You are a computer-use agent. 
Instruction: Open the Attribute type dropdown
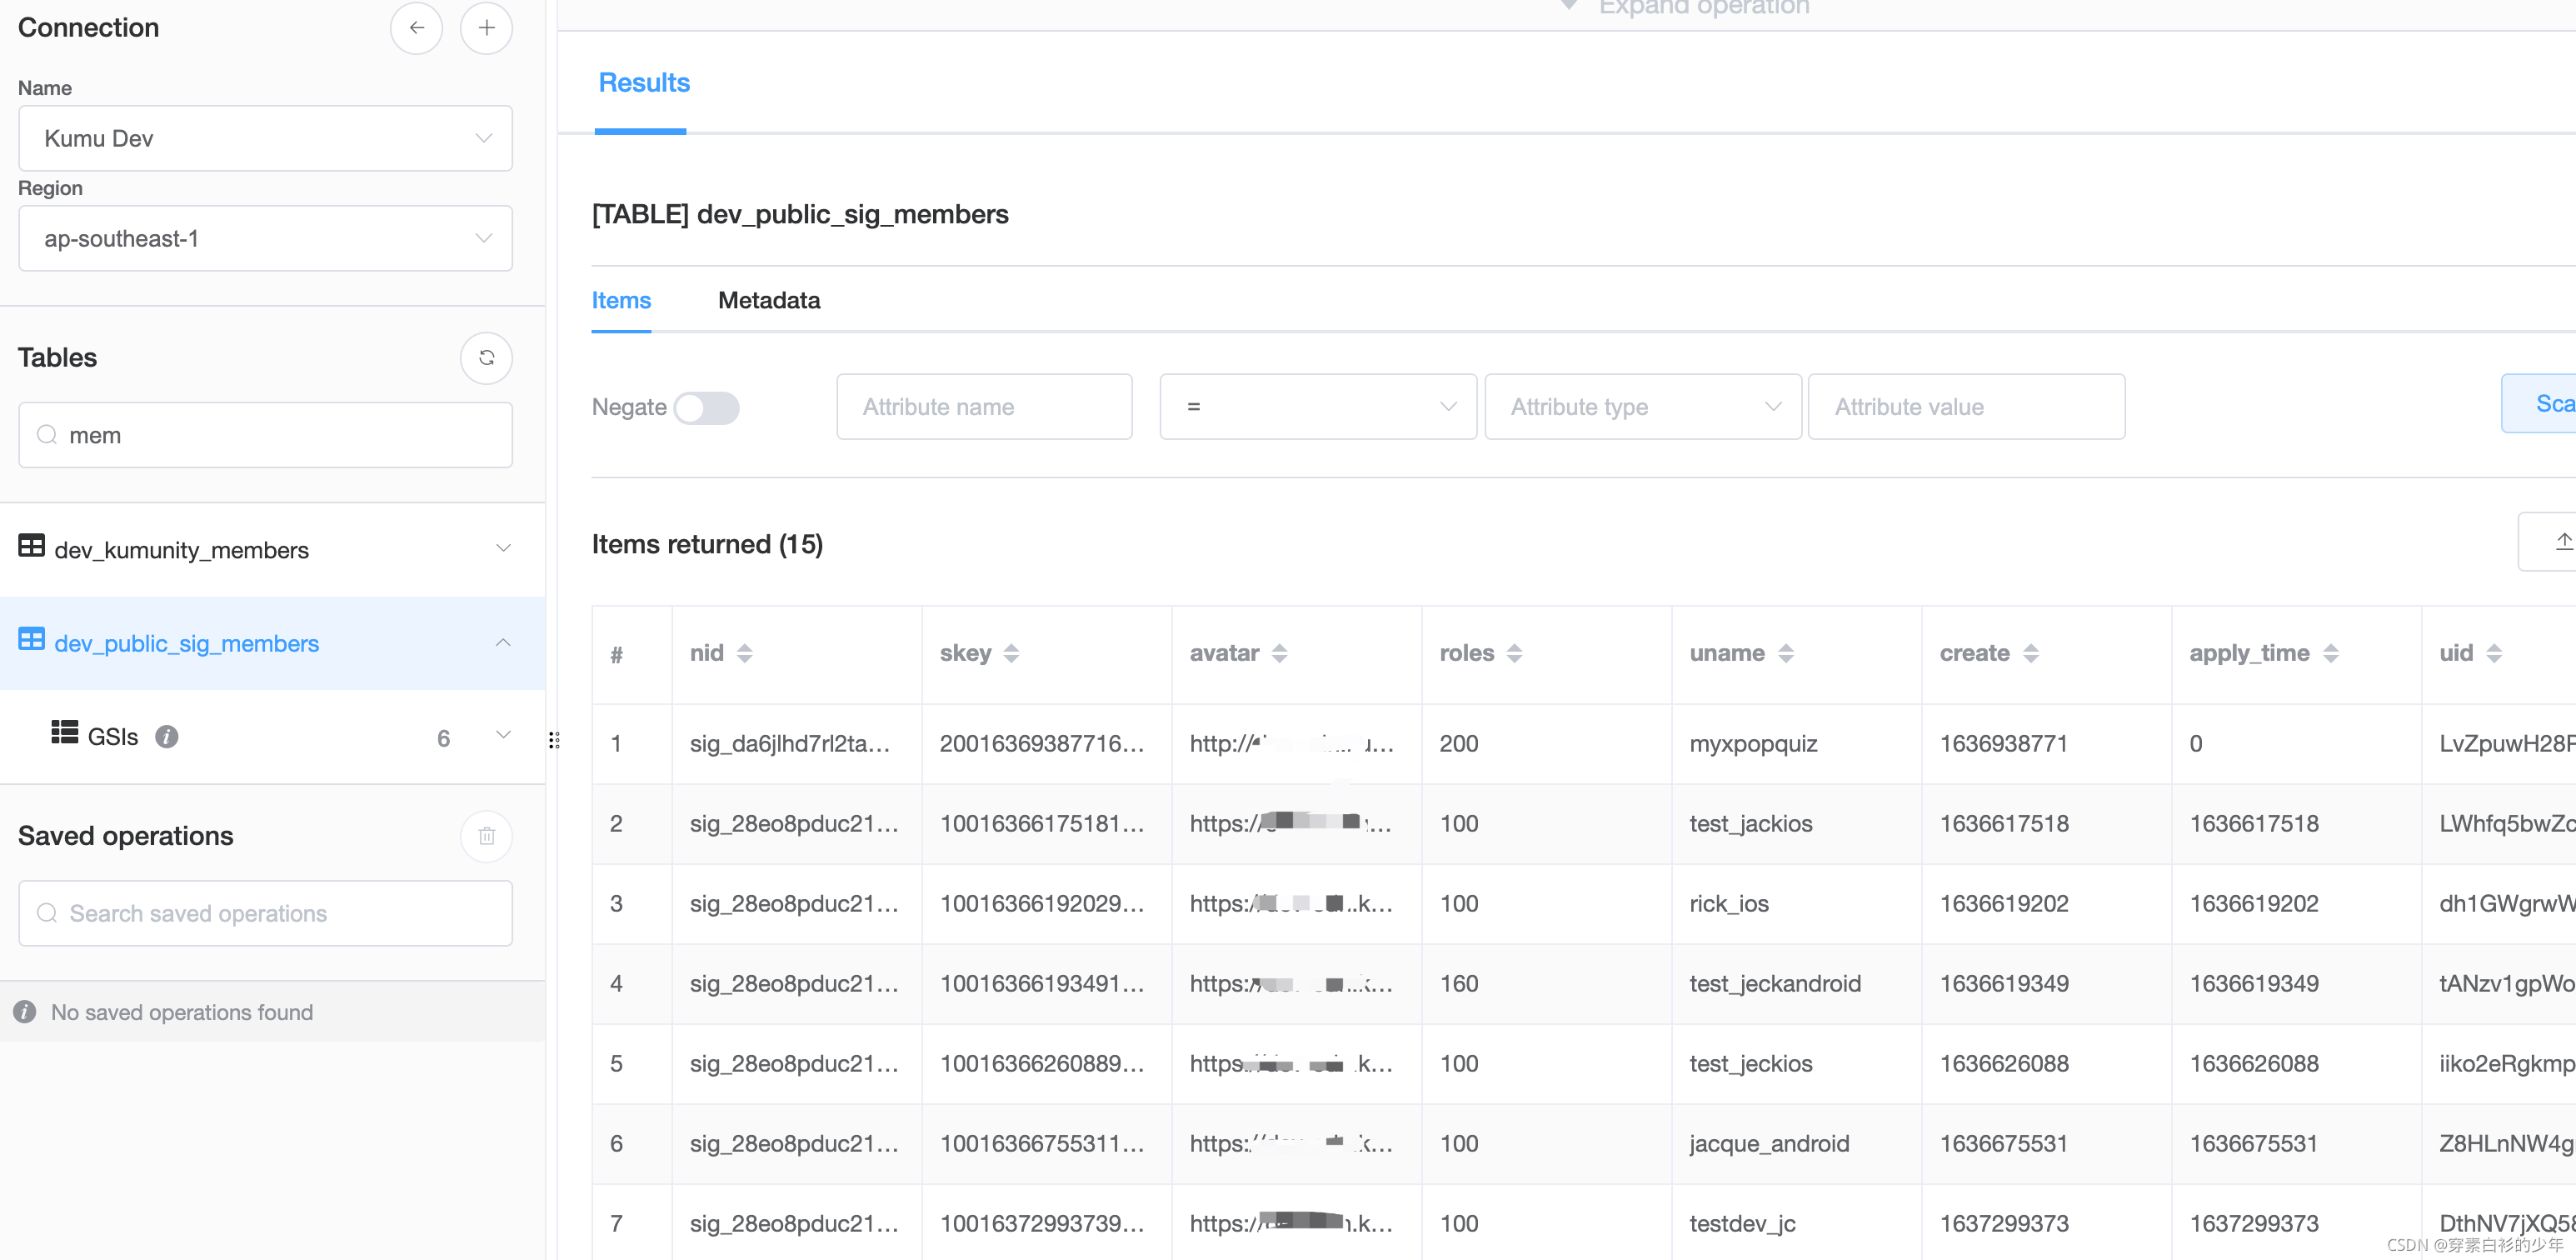pos(1642,407)
